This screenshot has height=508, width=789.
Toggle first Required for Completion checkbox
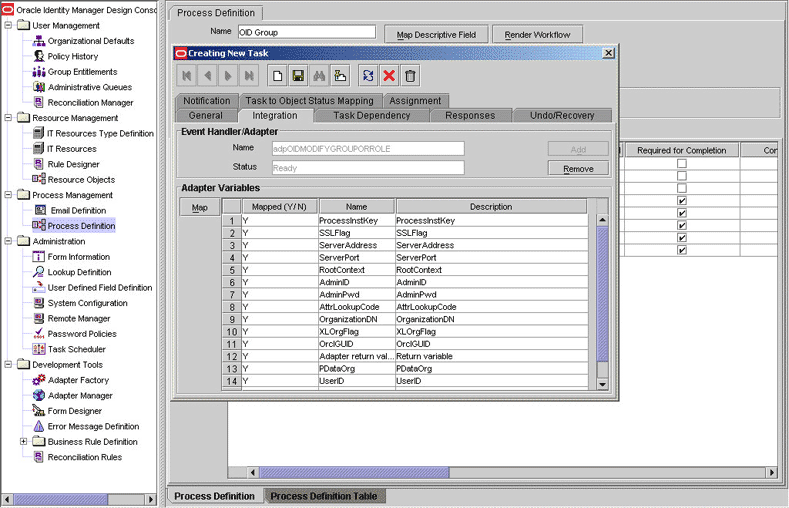(x=682, y=163)
